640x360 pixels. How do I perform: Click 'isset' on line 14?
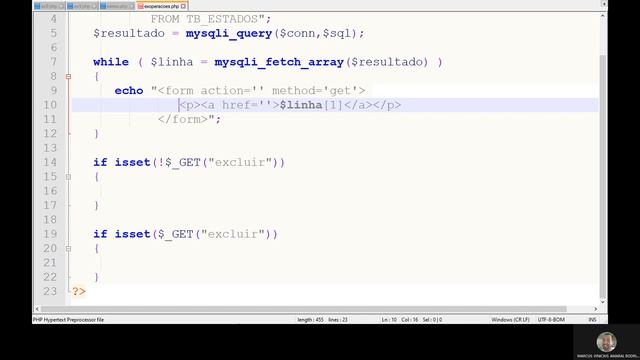133,162
